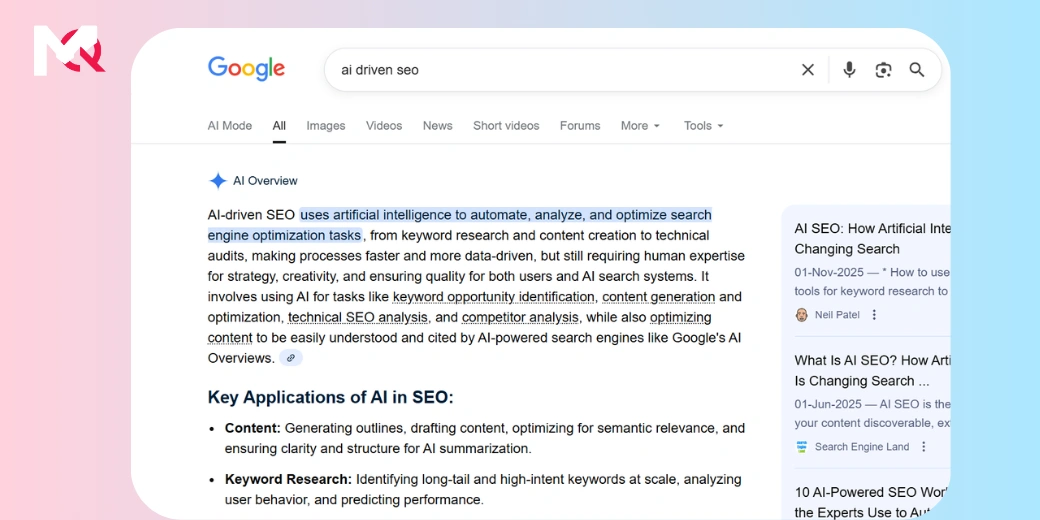The height and width of the screenshot is (520, 1040).
Task: Clear the search query with the X icon
Action: click(x=807, y=70)
